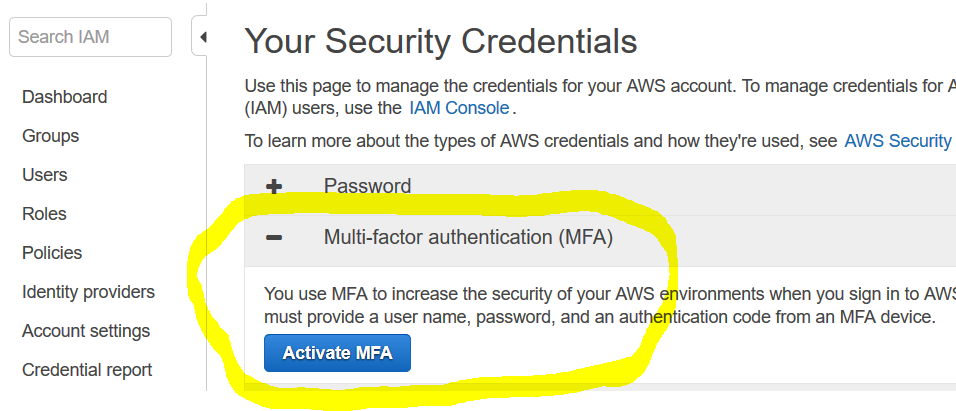
Task: Click the intro text about managing credentials
Action: tap(600, 87)
